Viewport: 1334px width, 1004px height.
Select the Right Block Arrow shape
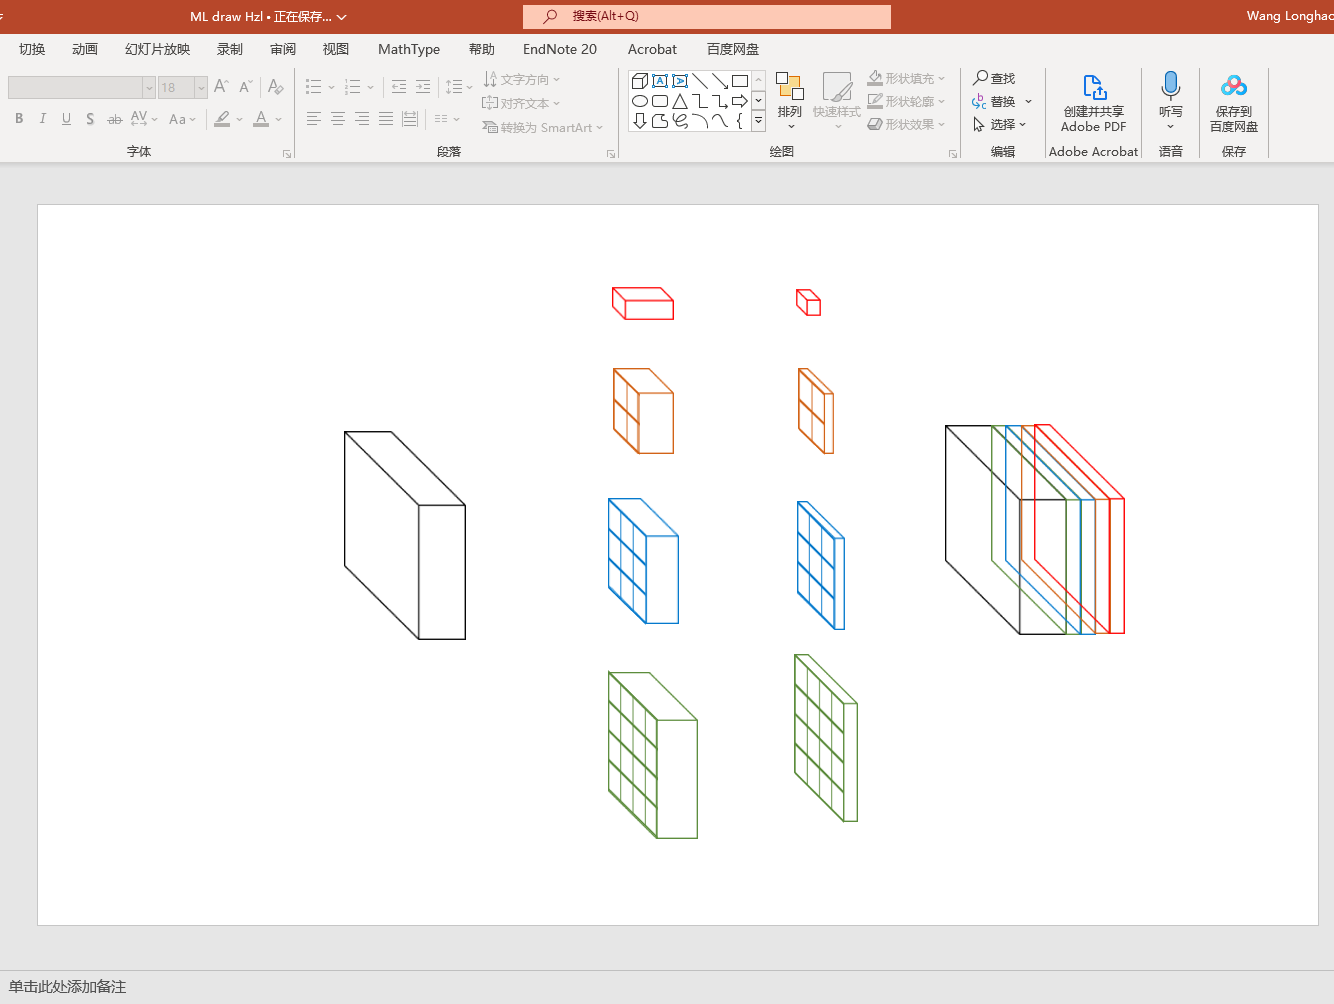740,101
